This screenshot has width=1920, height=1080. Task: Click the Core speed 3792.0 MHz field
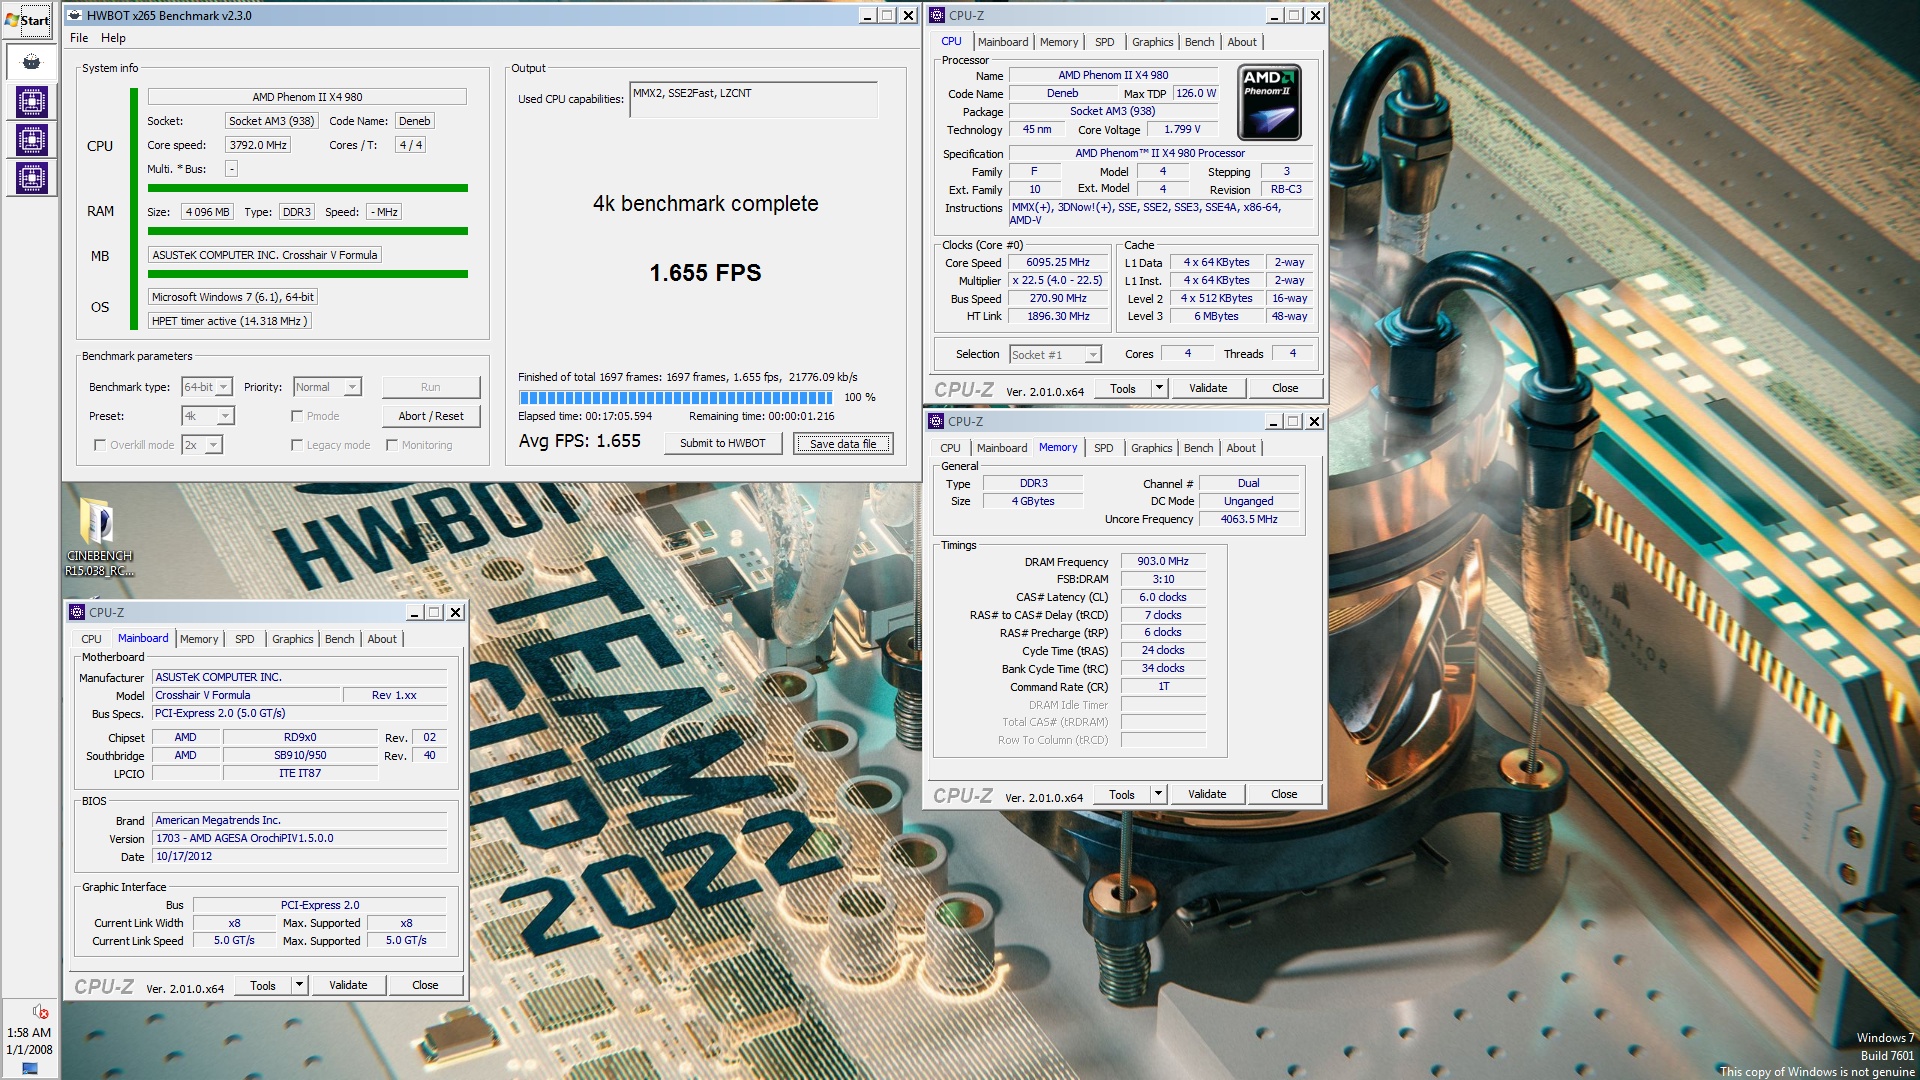click(258, 145)
